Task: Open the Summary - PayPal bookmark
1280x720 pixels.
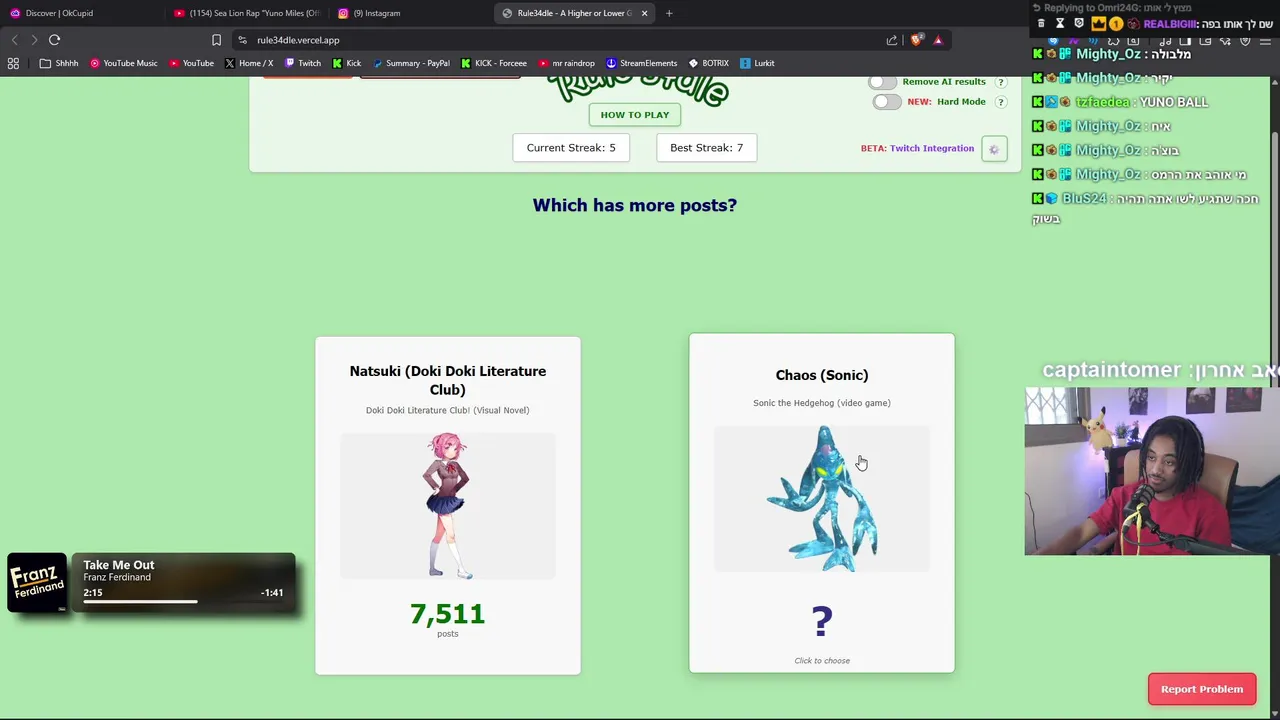Action: tap(411, 63)
